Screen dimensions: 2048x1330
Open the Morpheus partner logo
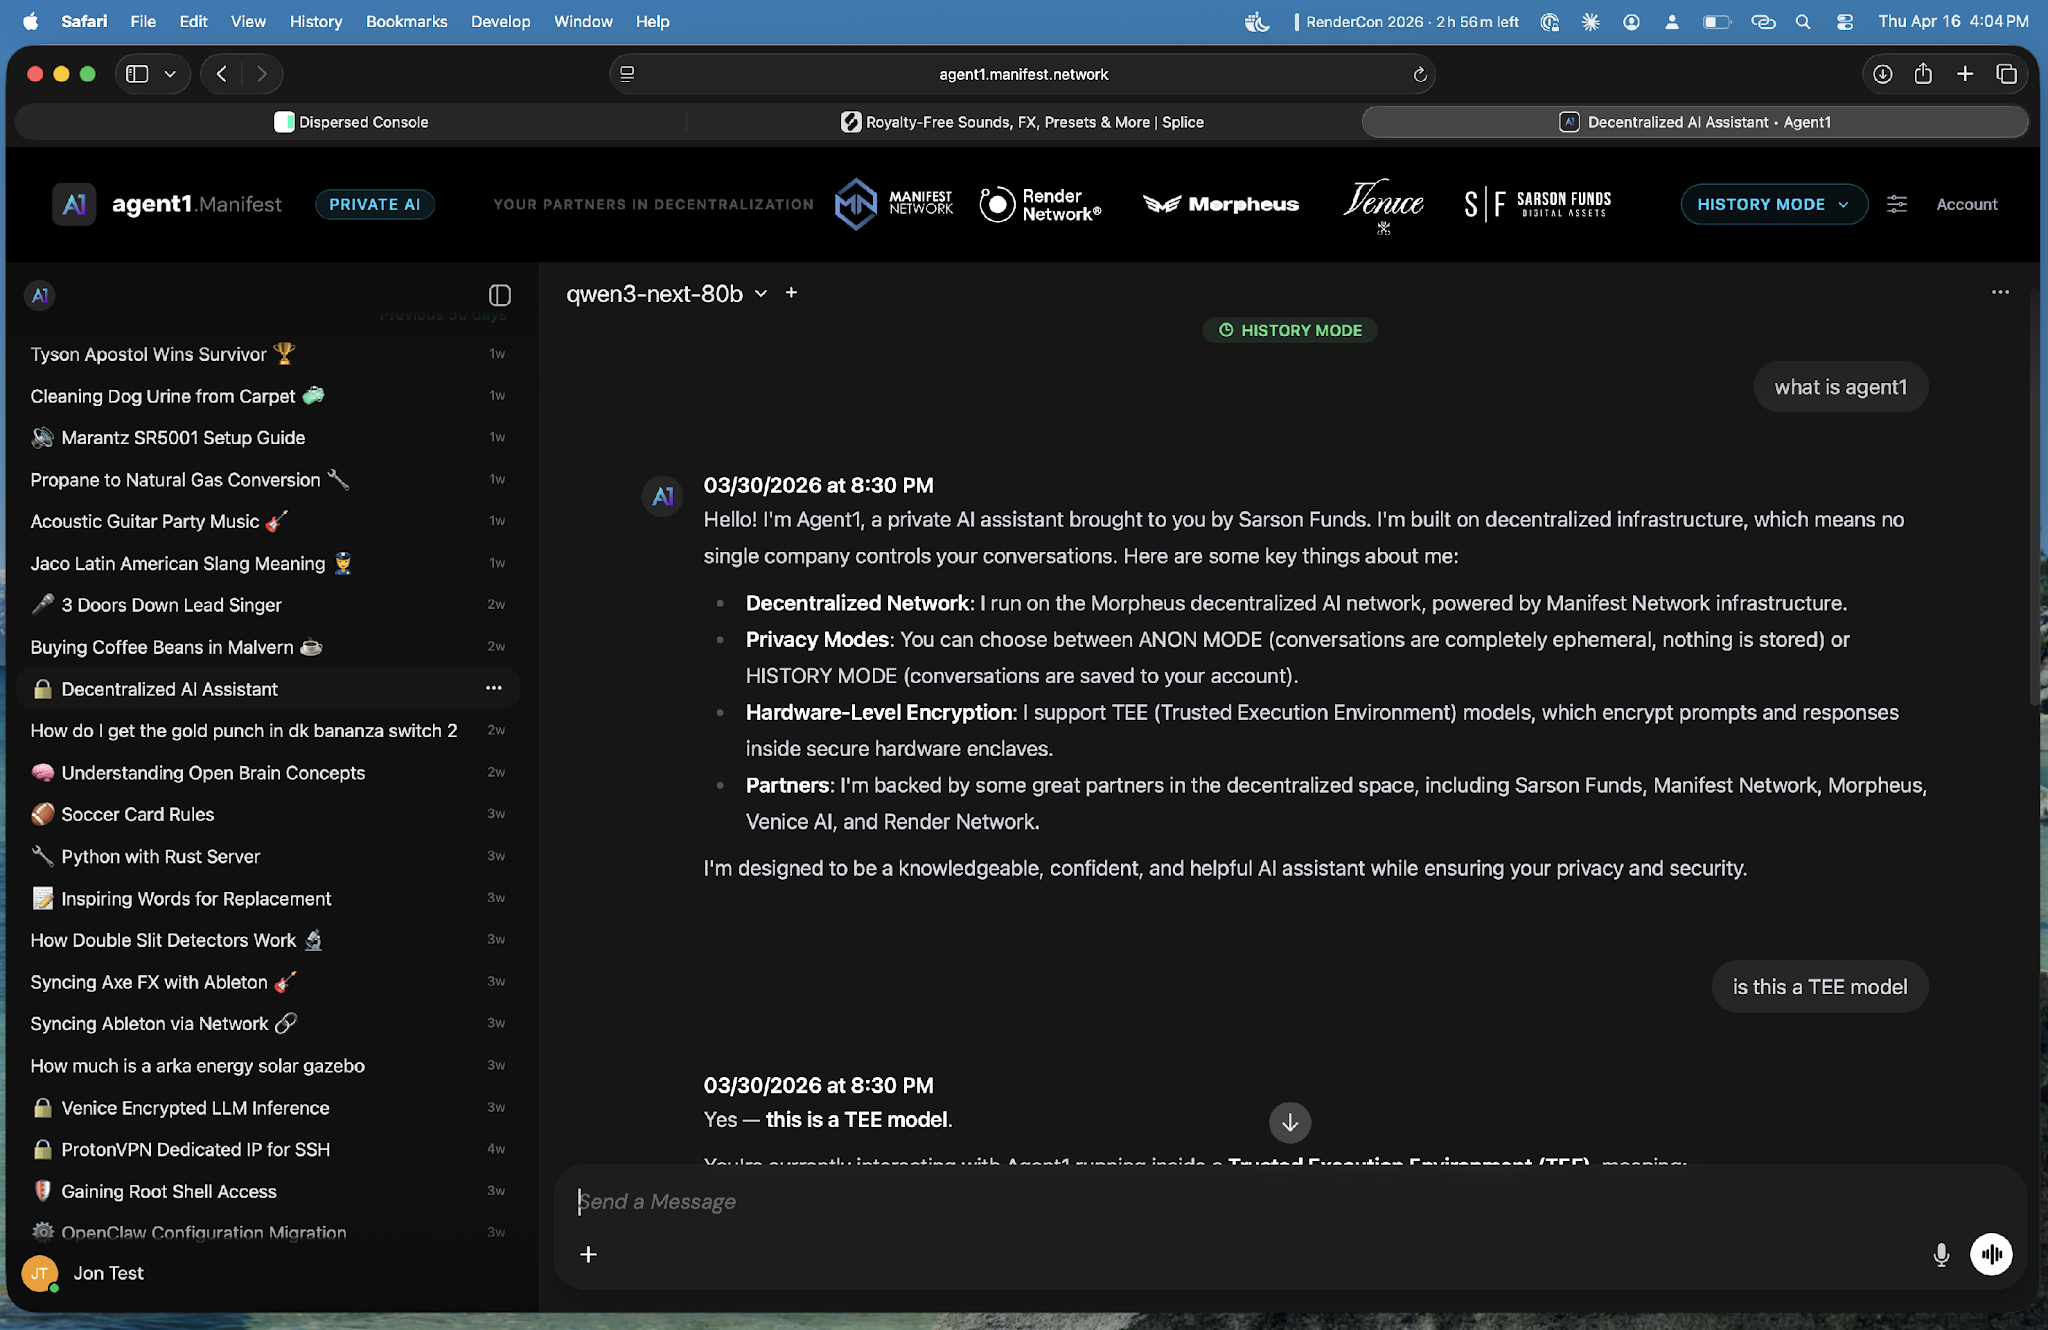click(1221, 204)
